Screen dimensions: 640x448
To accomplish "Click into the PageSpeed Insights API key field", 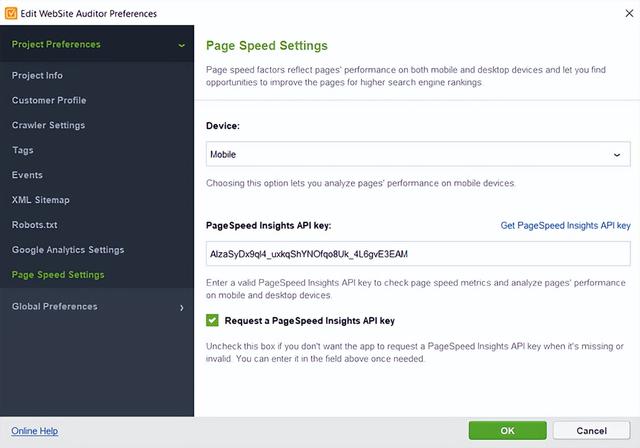I will [417, 253].
